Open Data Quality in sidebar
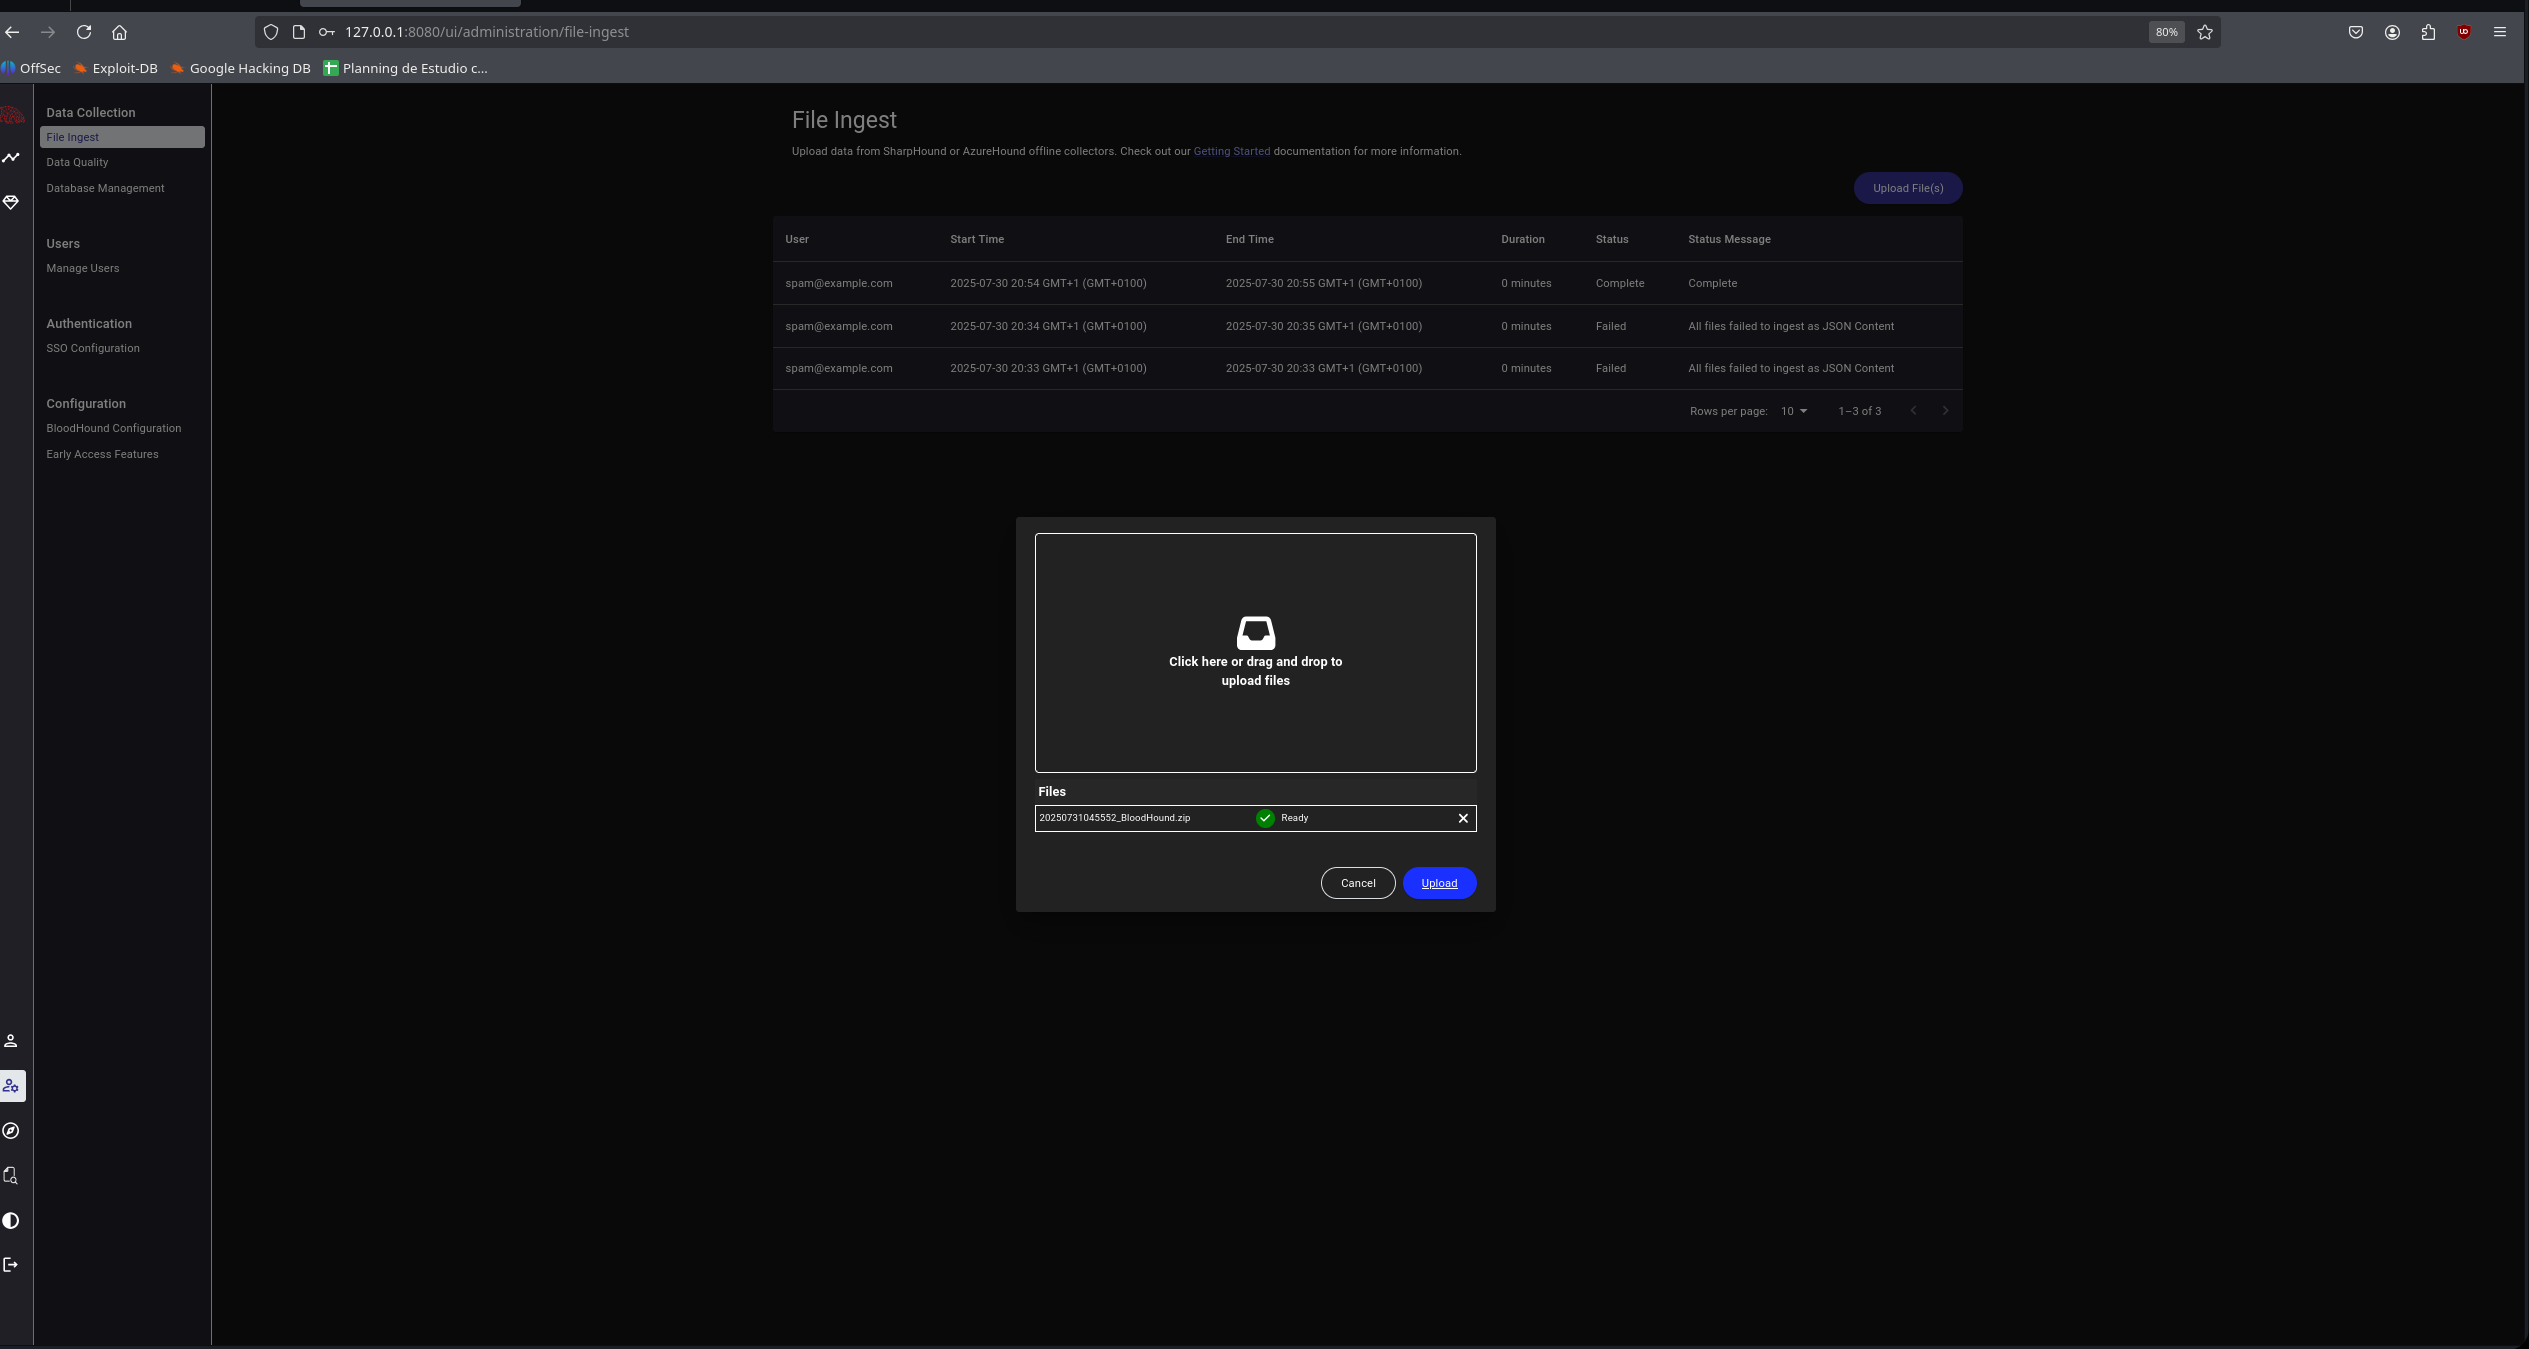 [77, 162]
